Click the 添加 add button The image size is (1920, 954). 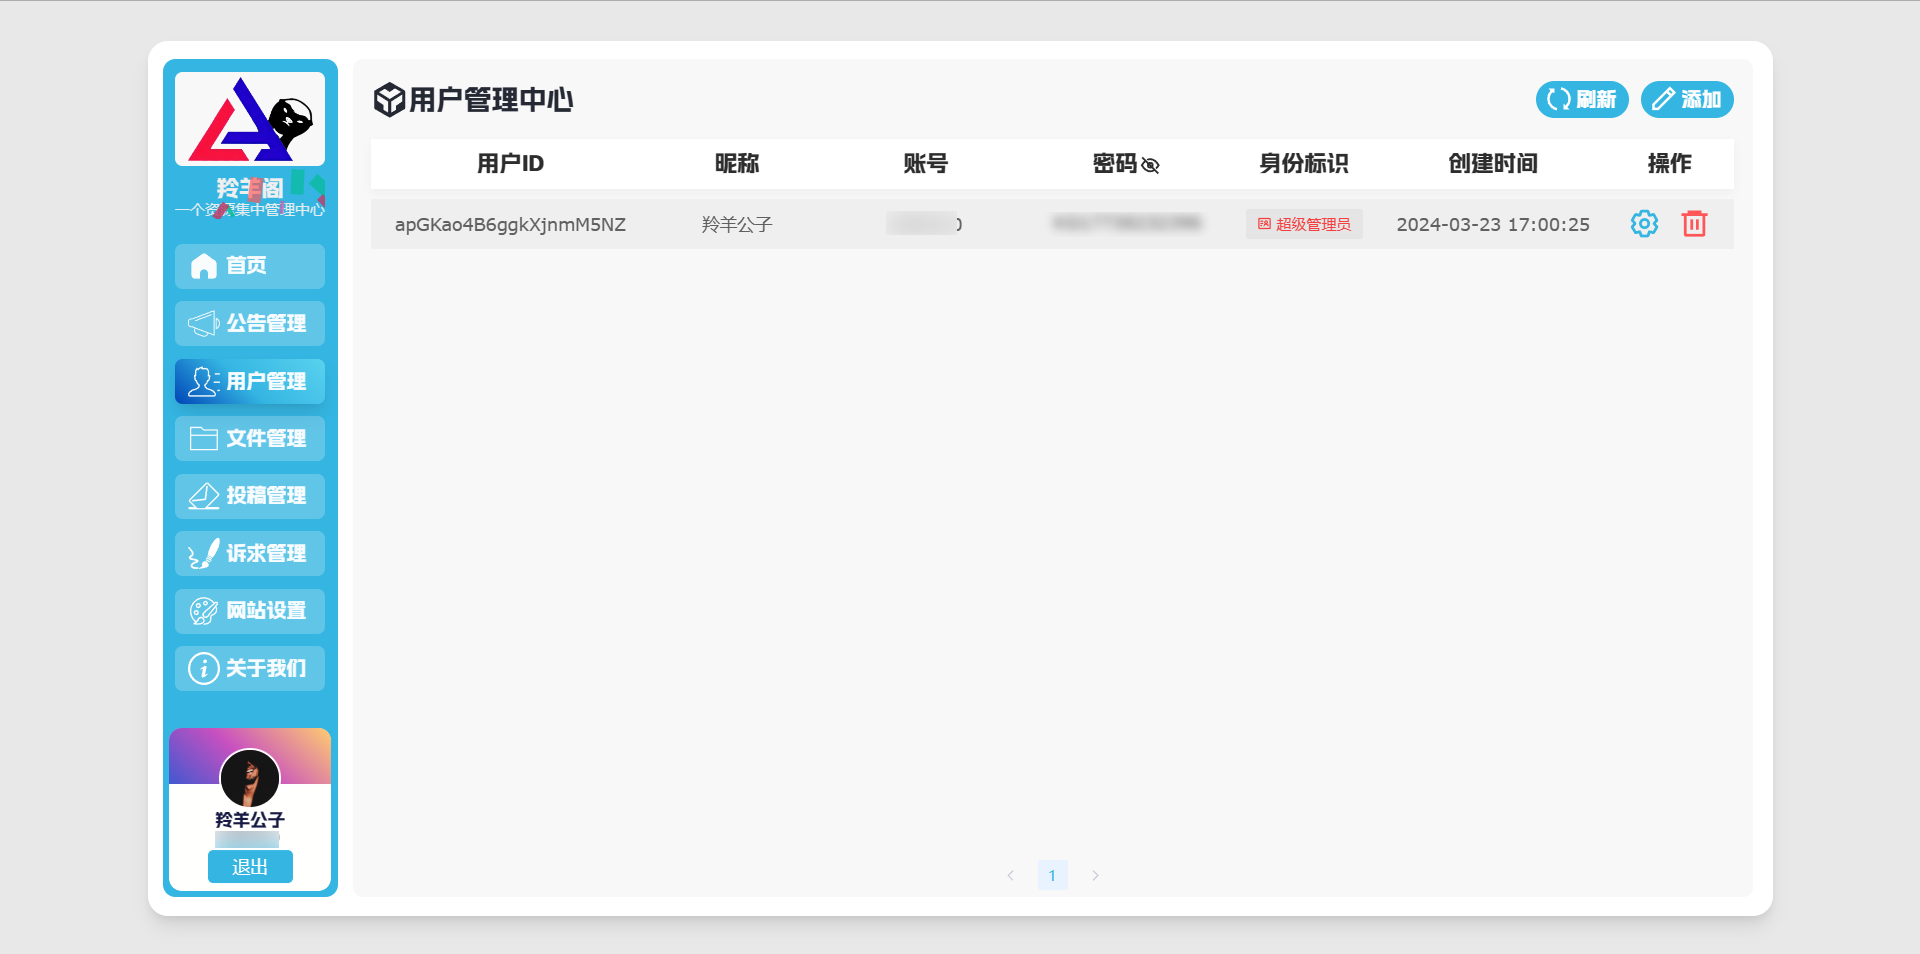(x=1687, y=99)
